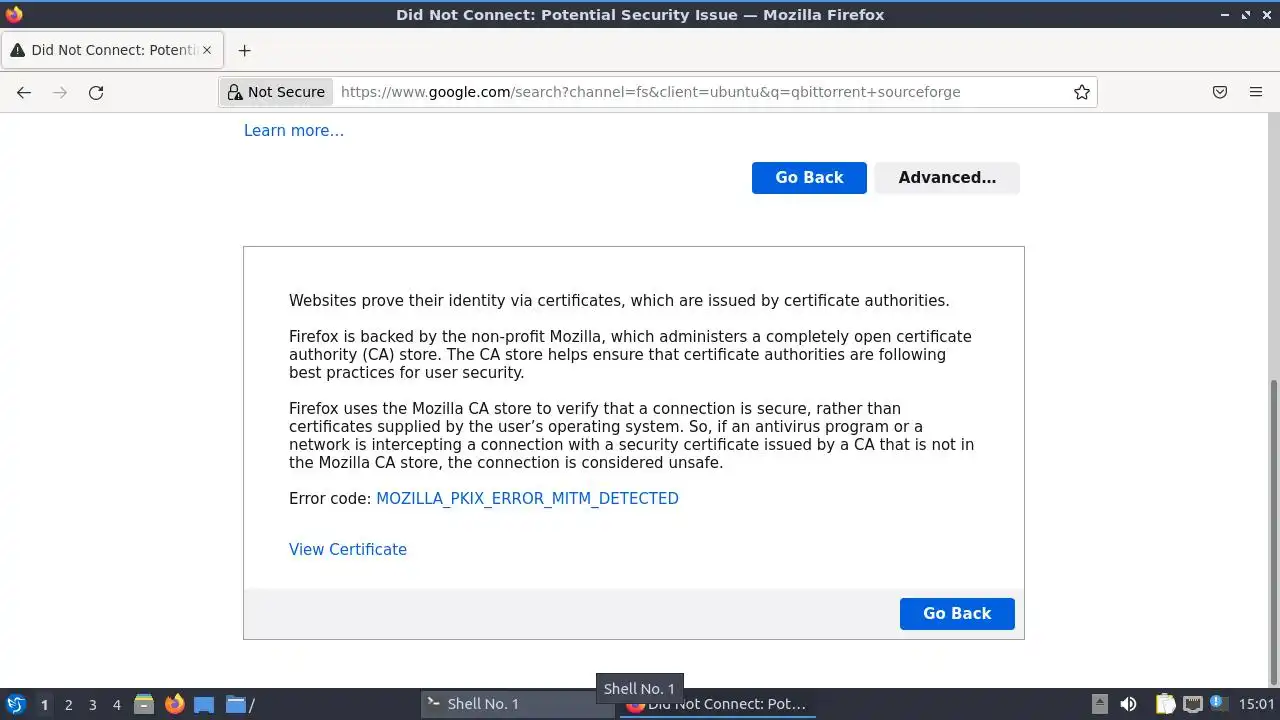The width and height of the screenshot is (1280, 720).
Task: Minimize the Firefox window
Action: [1226, 14]
